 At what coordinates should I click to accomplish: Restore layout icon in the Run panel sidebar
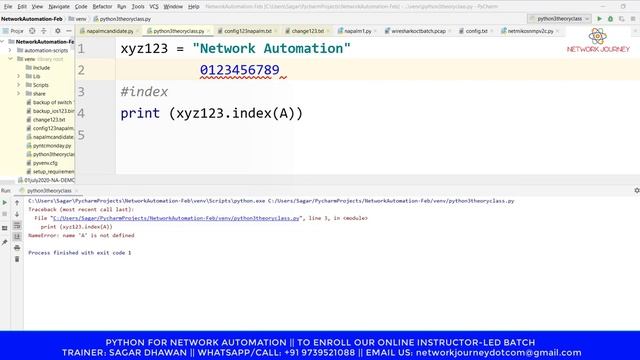click(x=4, y=228)
